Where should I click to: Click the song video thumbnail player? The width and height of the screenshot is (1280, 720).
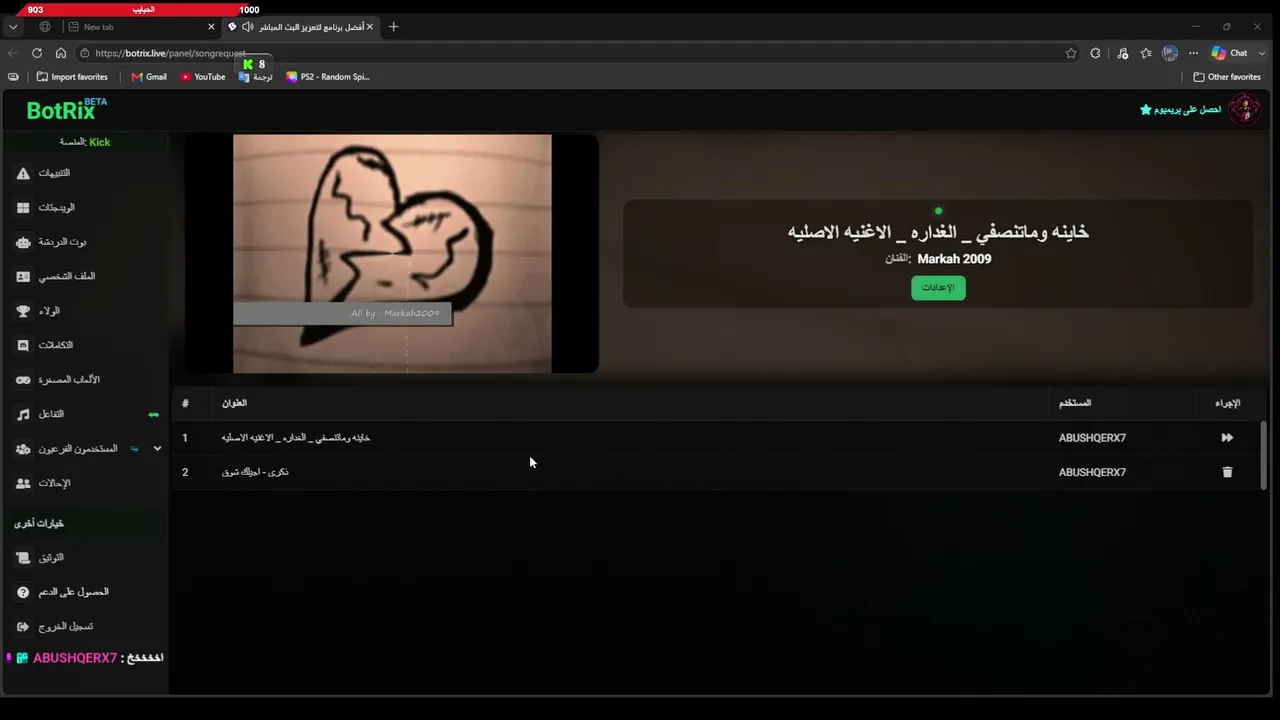tap(392, 254)
